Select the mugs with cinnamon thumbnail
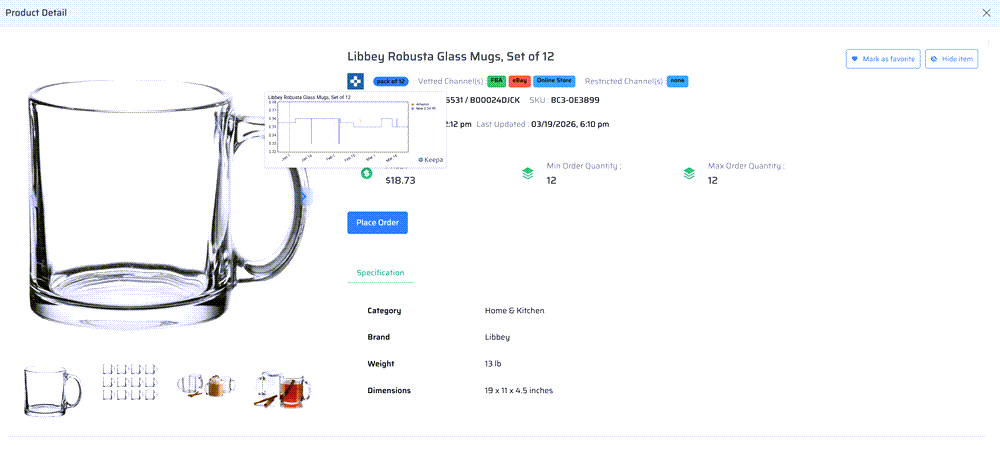Screen dimensions: 1000x471 207,385
